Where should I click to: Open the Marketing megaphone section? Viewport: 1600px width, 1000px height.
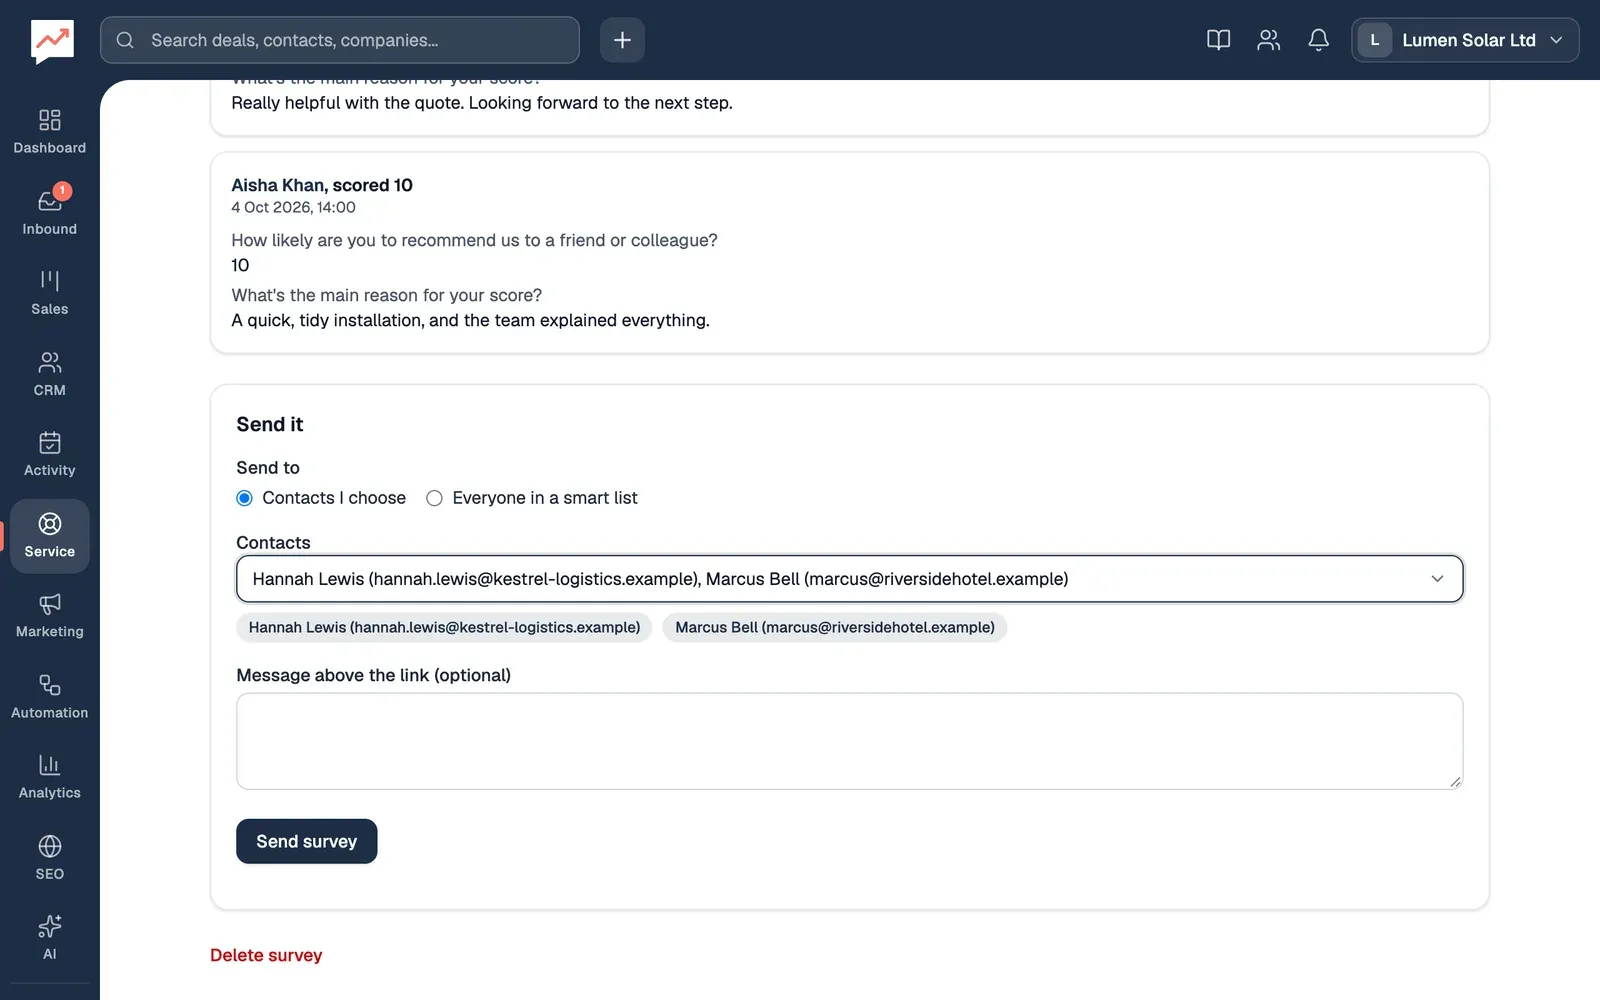(x=49, y=617)
